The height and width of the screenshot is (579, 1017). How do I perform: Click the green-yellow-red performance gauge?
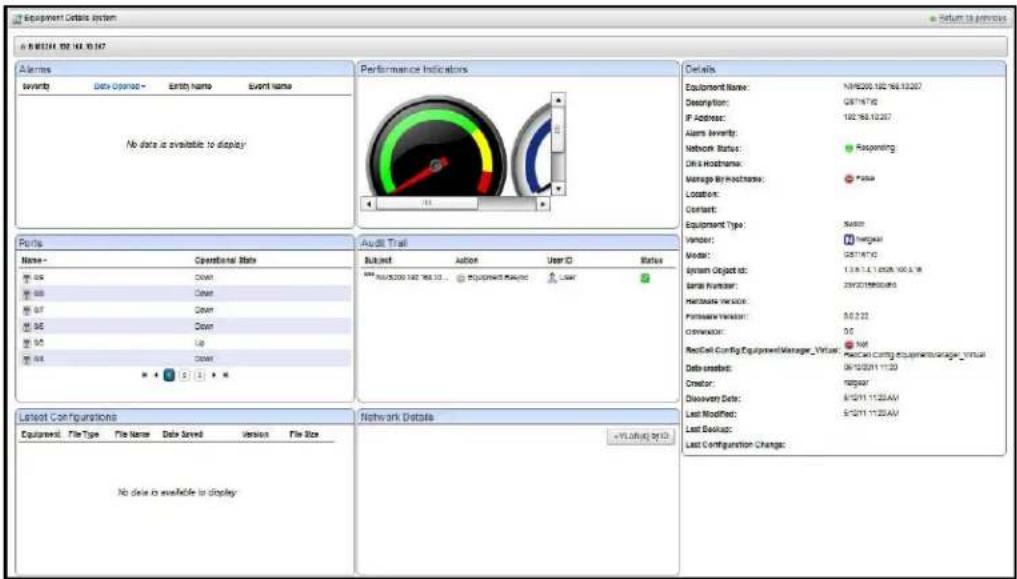(437, 148)
